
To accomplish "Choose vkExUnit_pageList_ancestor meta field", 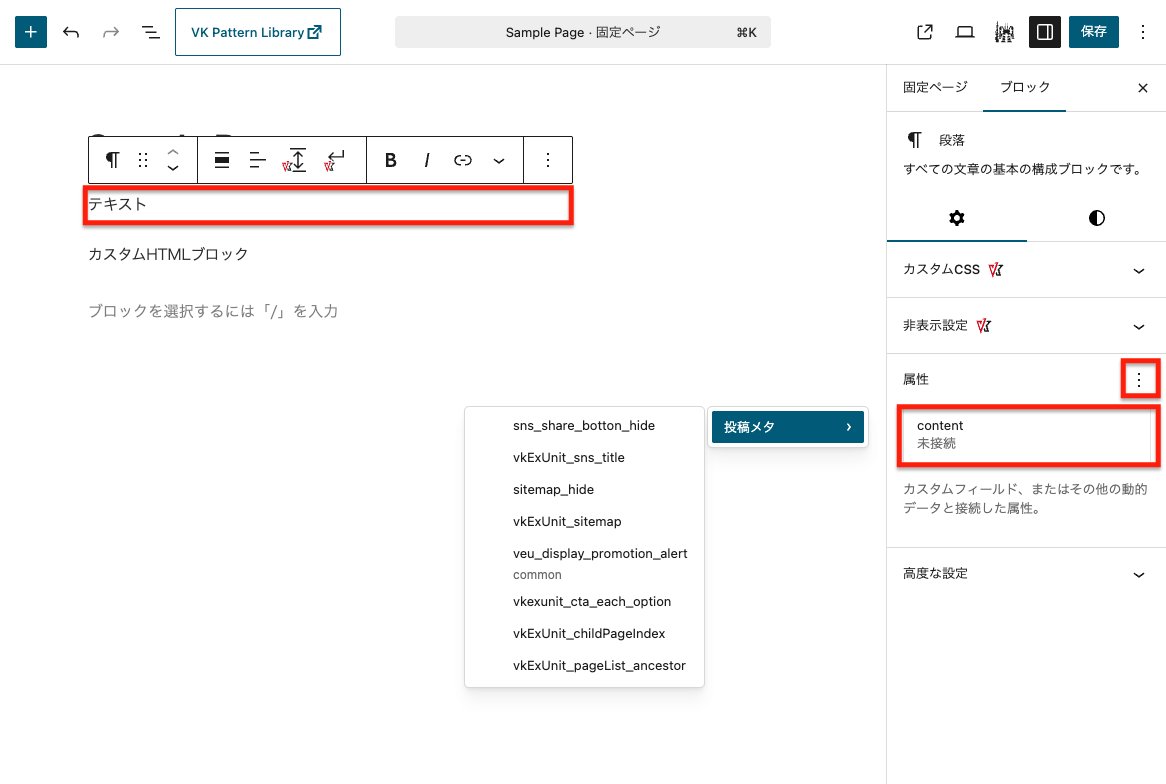I will point(584,666).
